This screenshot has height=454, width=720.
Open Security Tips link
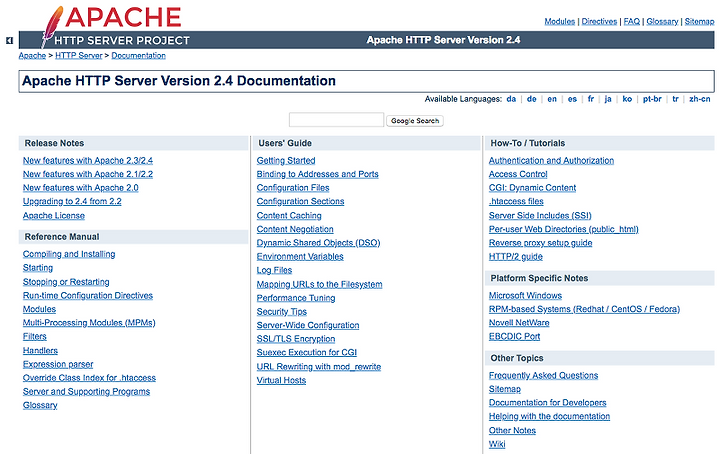pos(281,312)
